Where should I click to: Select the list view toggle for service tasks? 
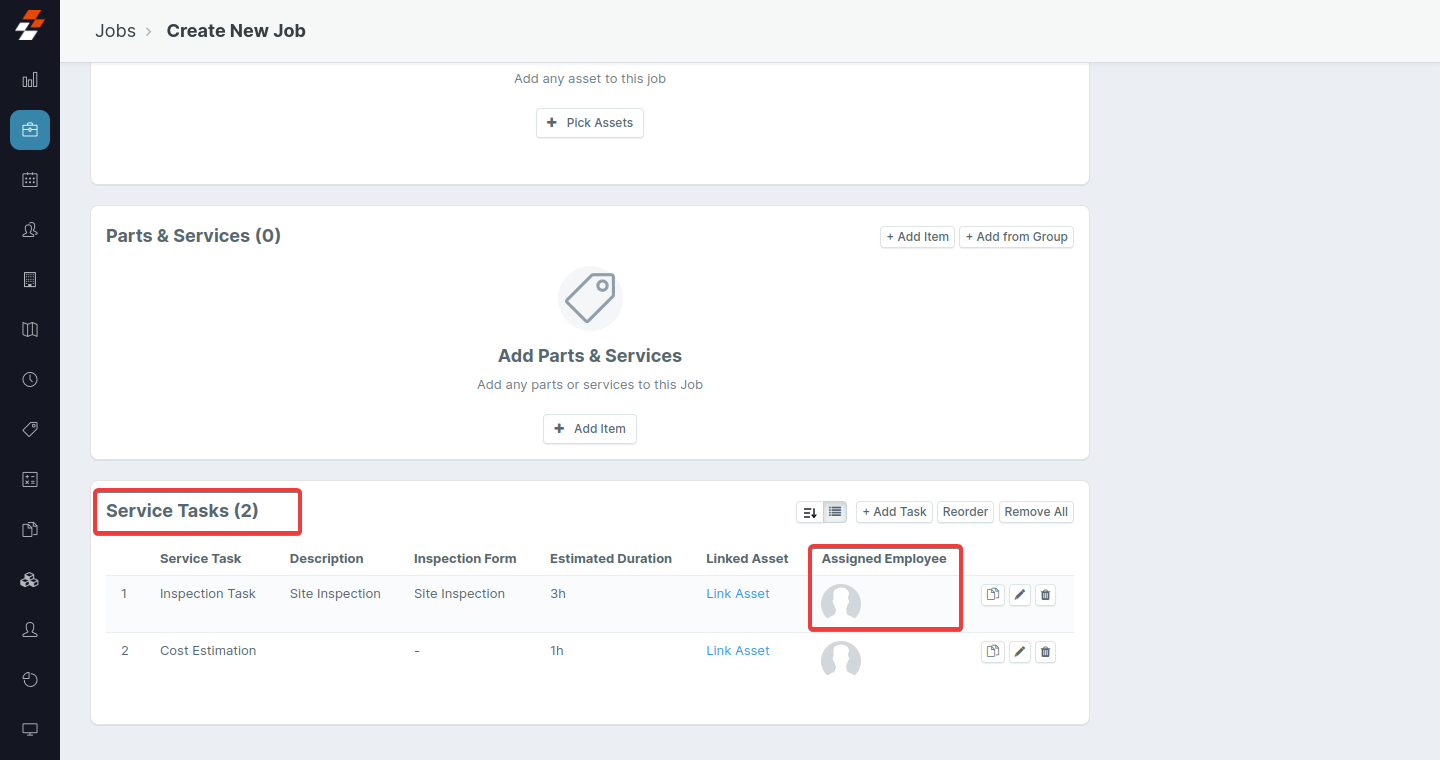(835, 512)
